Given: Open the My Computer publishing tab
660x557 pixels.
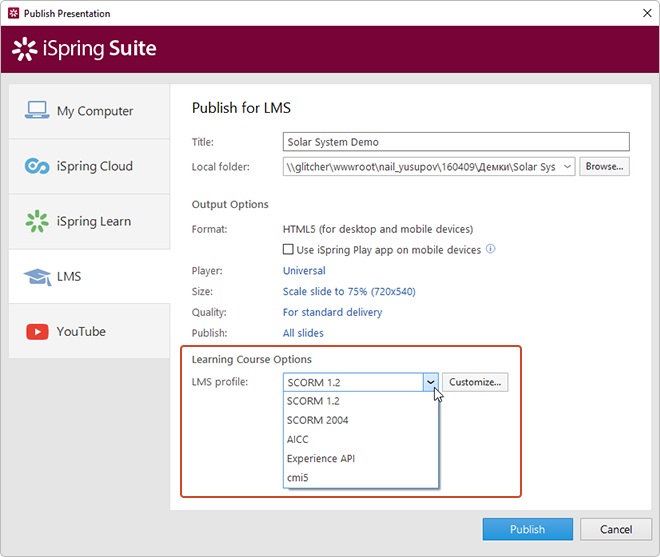Looking at the screenshot, I should (89, 111).
